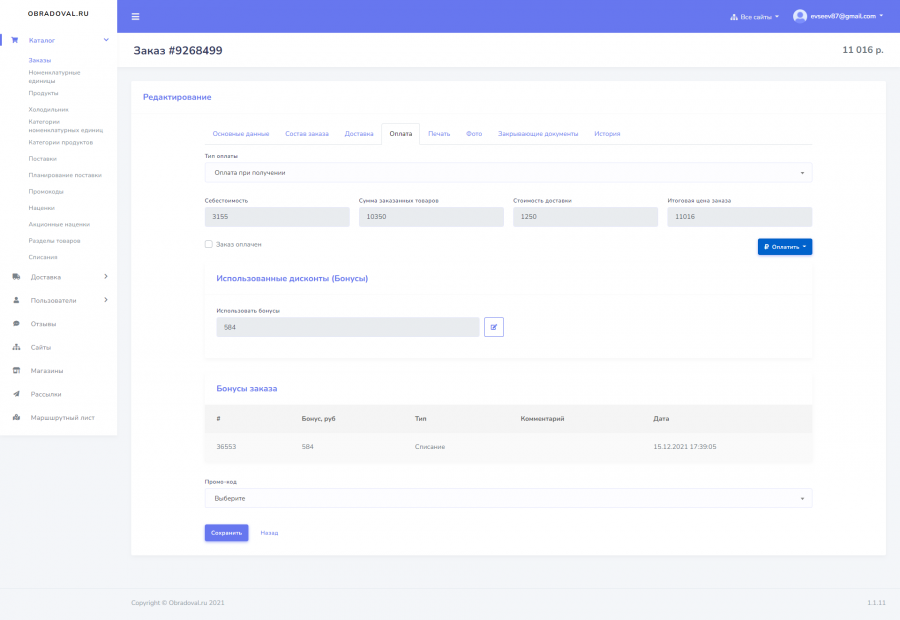900x620 pixels.
Task: Click the user icon for Пользователи
Action: [16, 300]
